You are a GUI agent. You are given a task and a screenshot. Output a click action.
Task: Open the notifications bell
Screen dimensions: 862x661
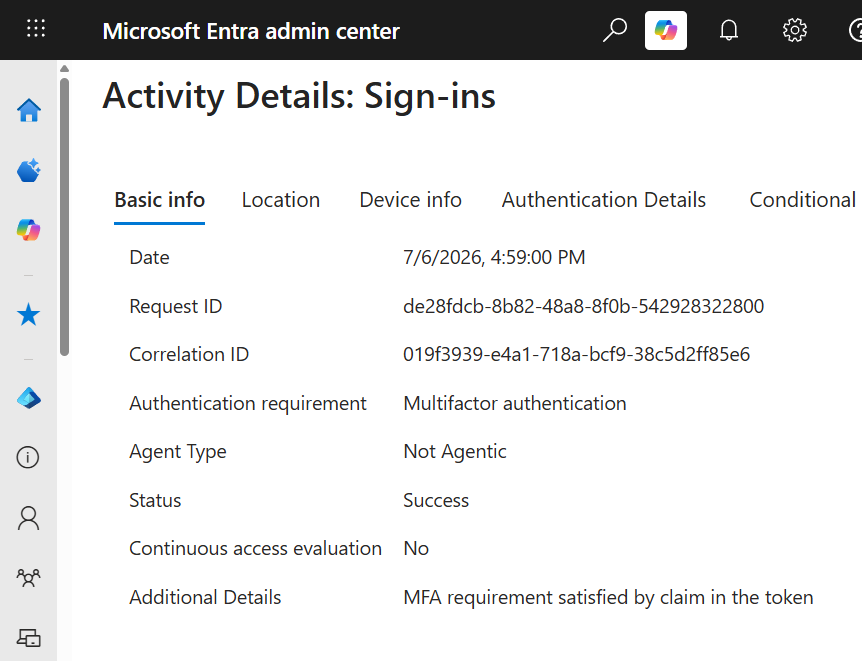pos(729,30)
